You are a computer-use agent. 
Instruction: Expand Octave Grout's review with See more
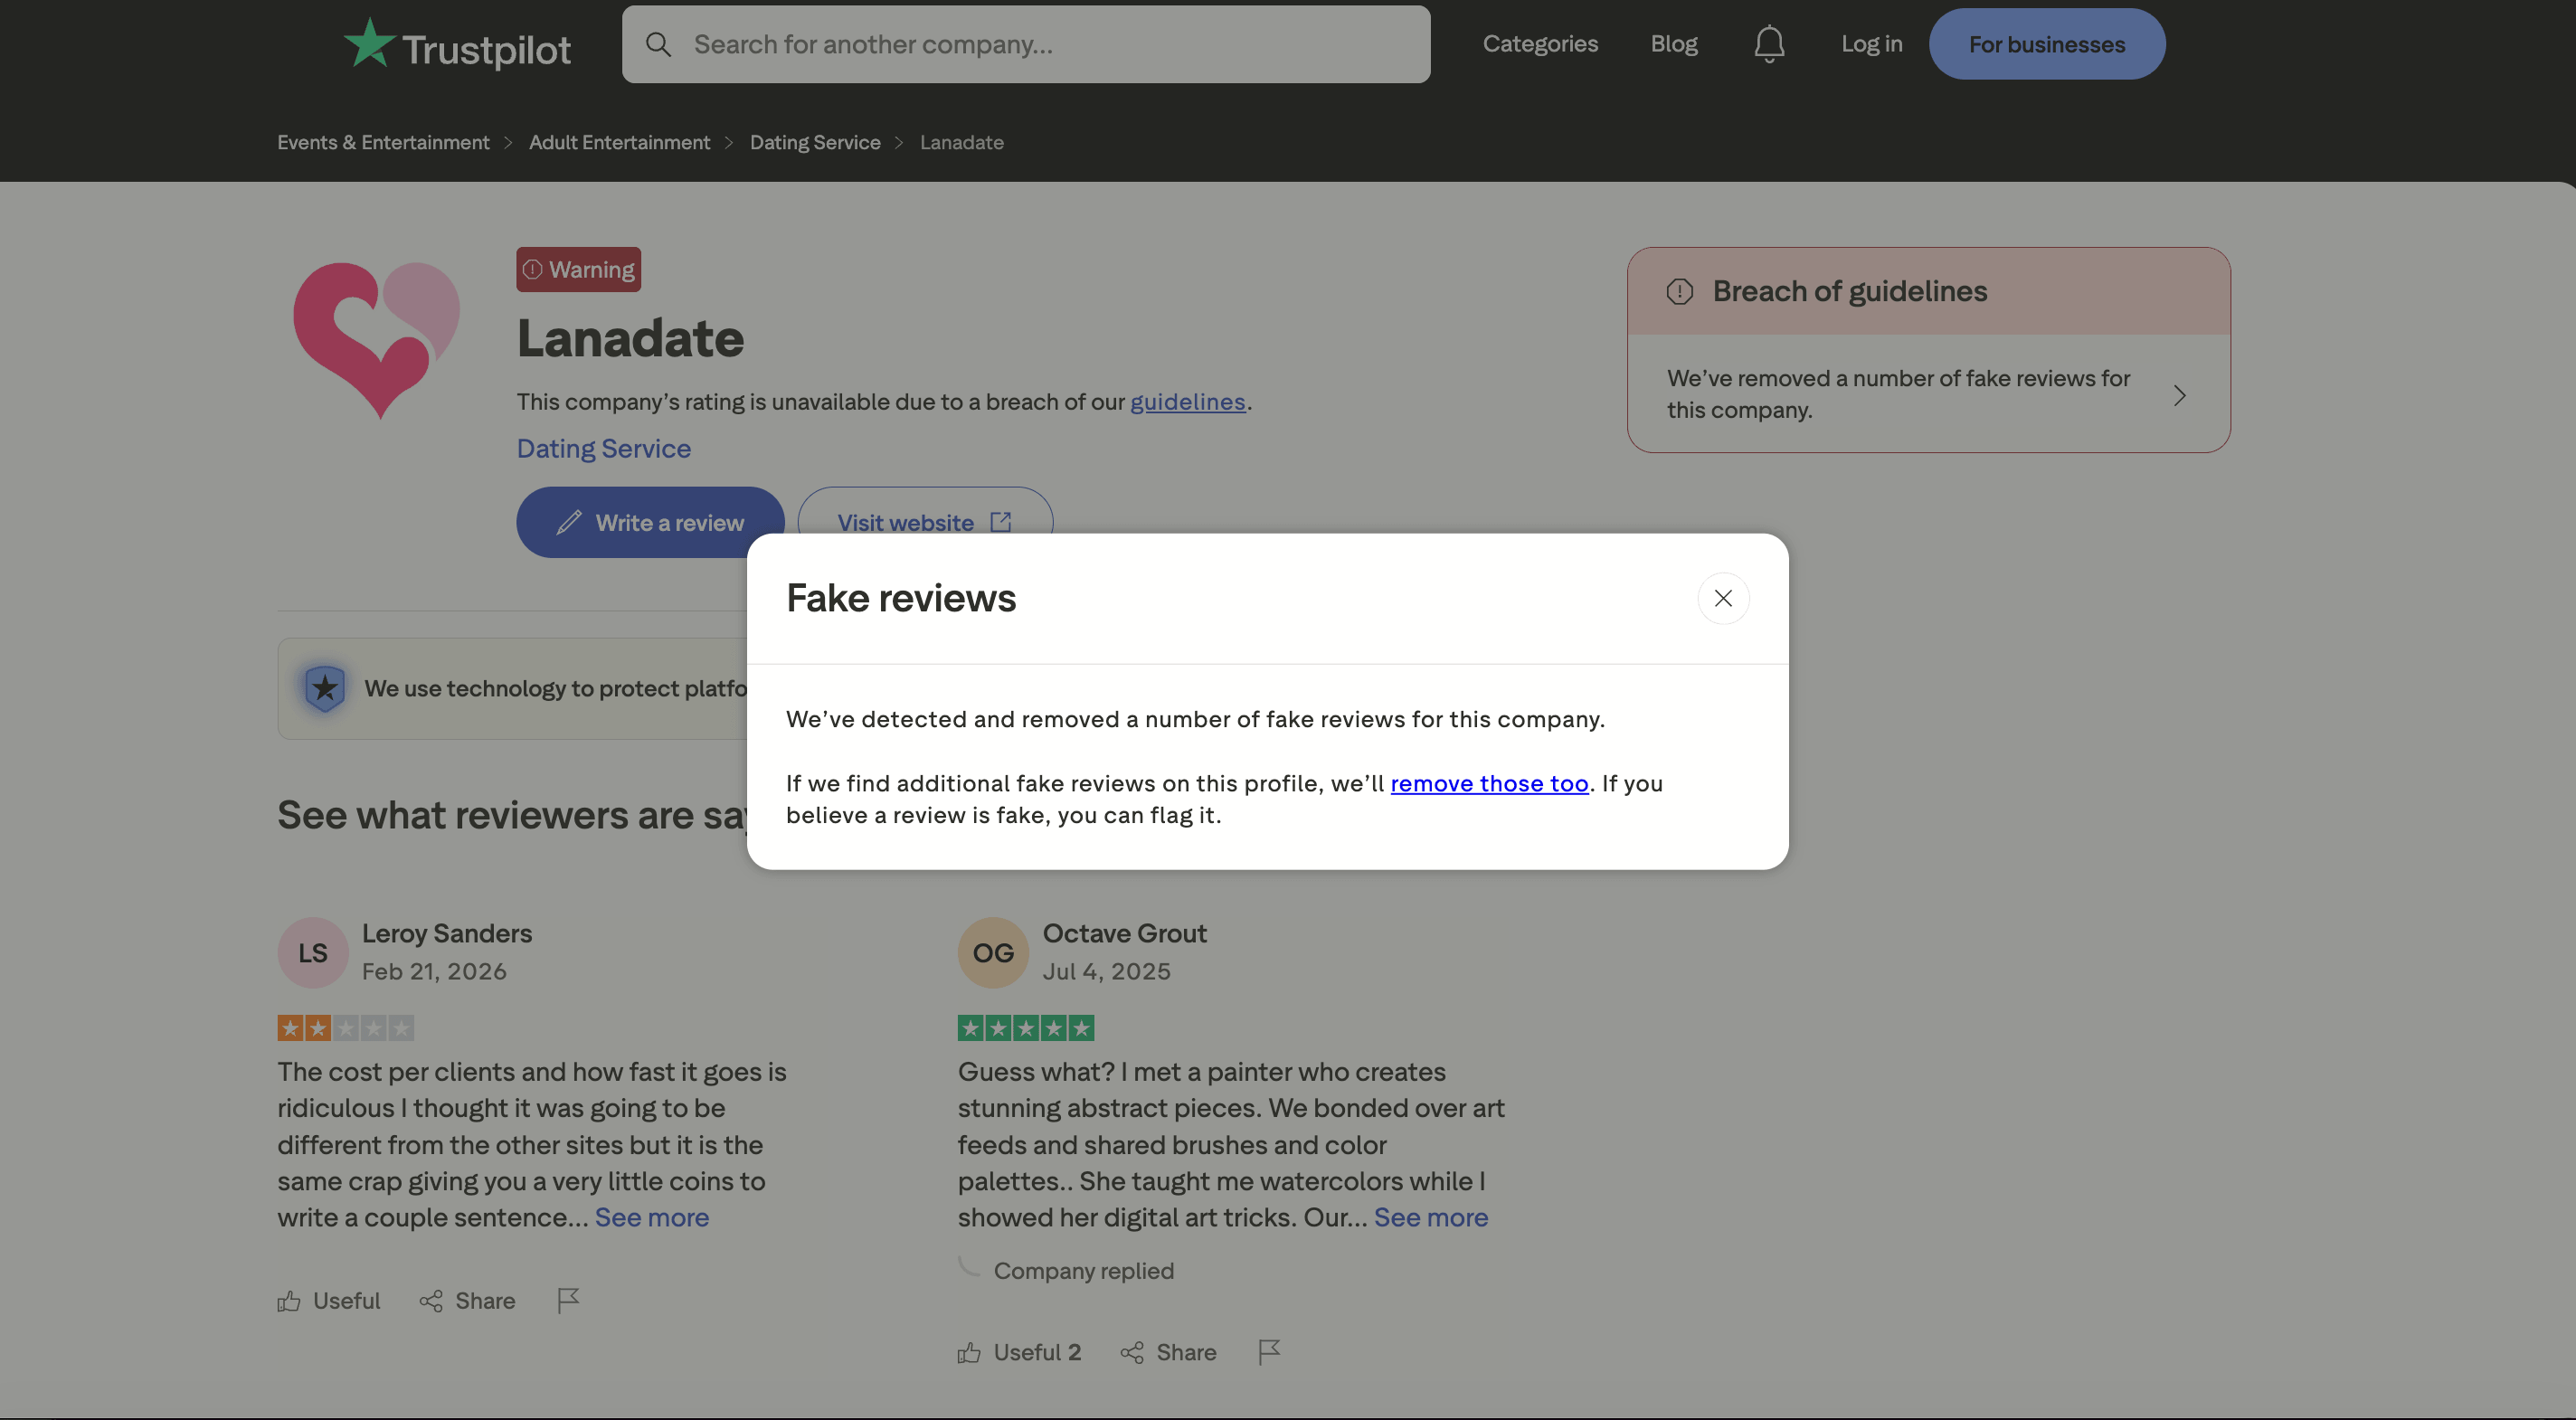(1430, 1217)
